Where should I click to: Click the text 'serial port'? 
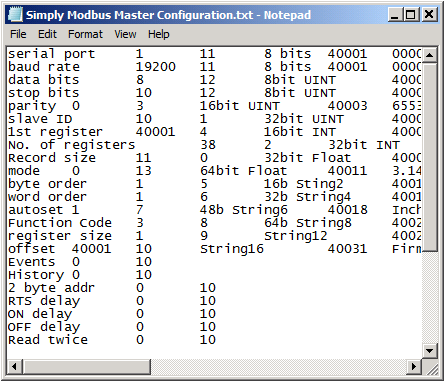click(x=52, y=54)
